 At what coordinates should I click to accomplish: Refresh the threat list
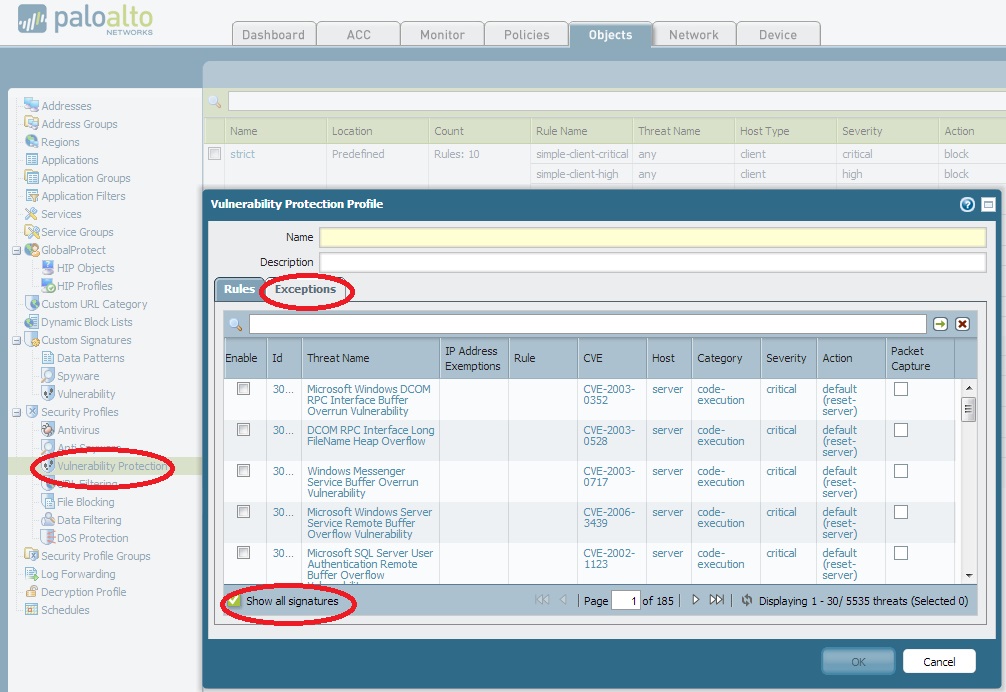pyautogui.click(x=746, y=600)
